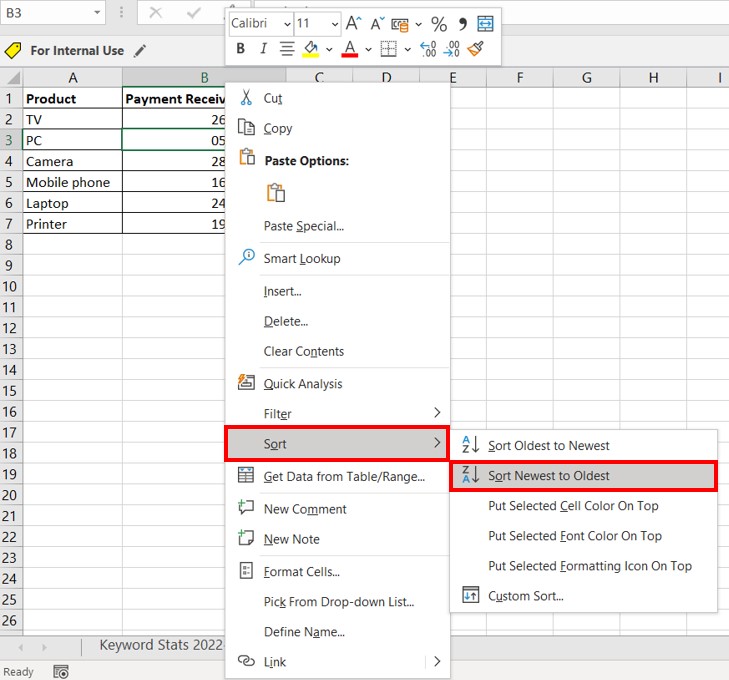This screenshot has width=729, height=680.
Task: Choose Delete... from context menu
Action: click(x=338, y=321)
